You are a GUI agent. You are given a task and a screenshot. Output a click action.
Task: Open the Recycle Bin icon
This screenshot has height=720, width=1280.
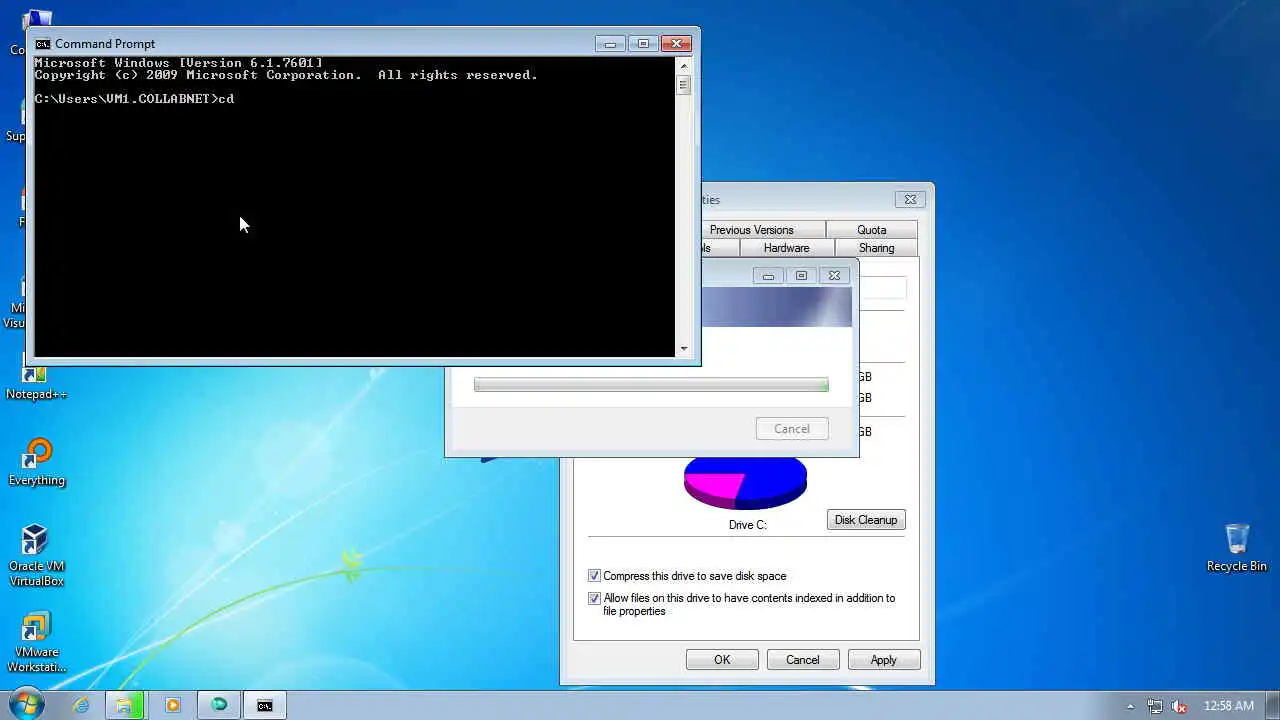1237,547
